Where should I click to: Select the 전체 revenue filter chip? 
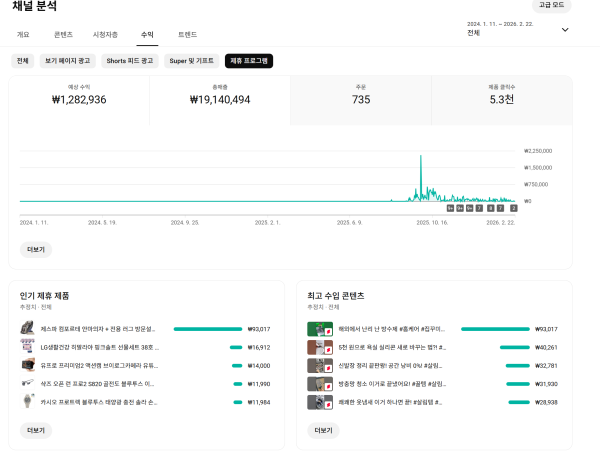tap(22, 61)
